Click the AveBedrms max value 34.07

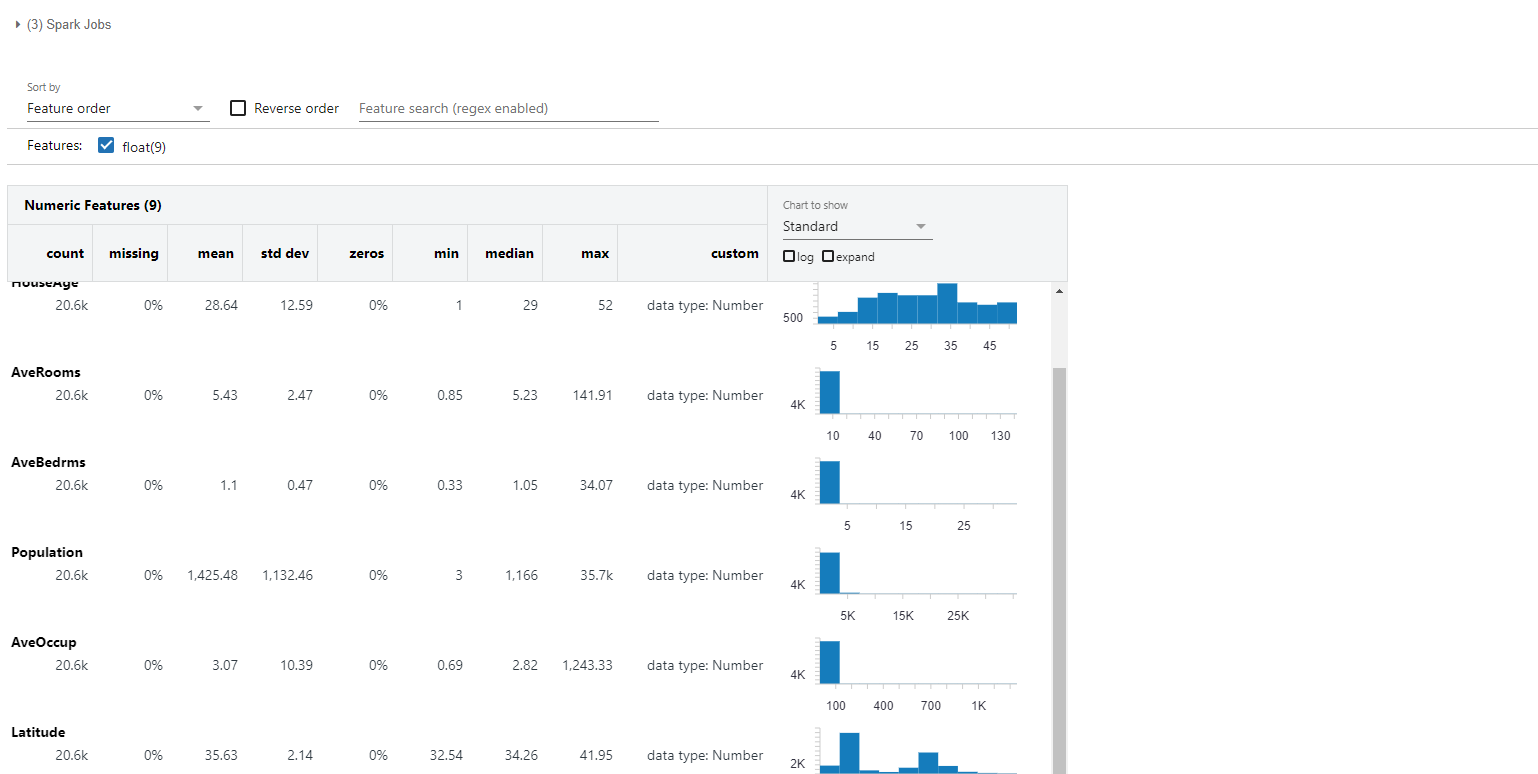pos(595,485)
